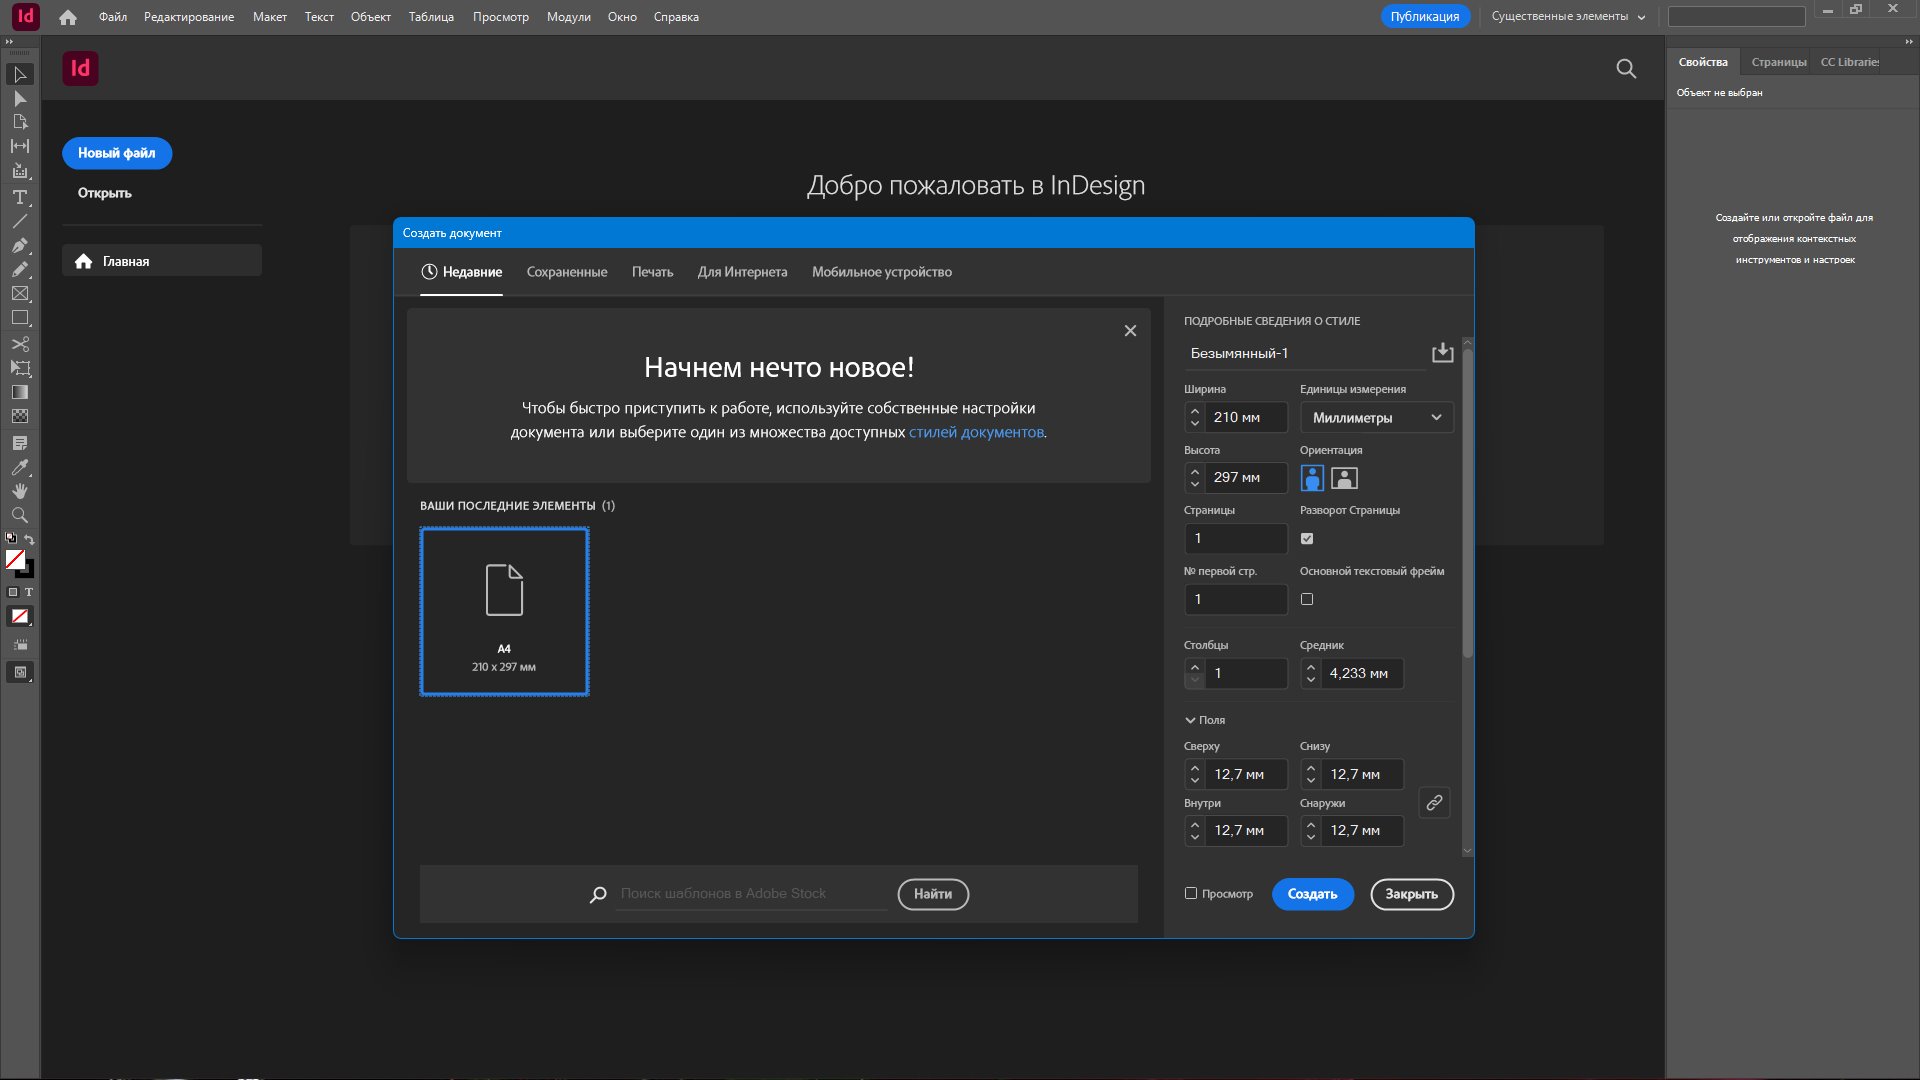Toggle the Разворот Страницы checkbox

(x=1307, y=539)
